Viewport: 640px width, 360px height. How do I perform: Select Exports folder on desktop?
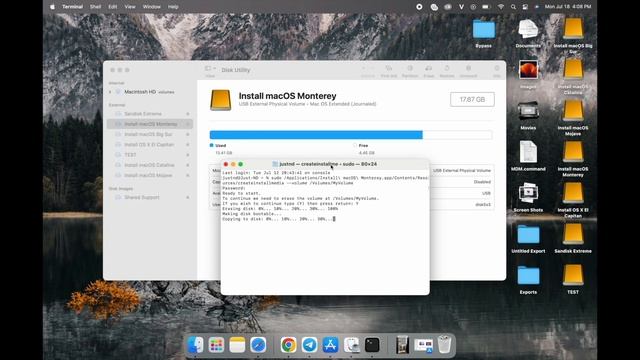click(x=528, y=280)
